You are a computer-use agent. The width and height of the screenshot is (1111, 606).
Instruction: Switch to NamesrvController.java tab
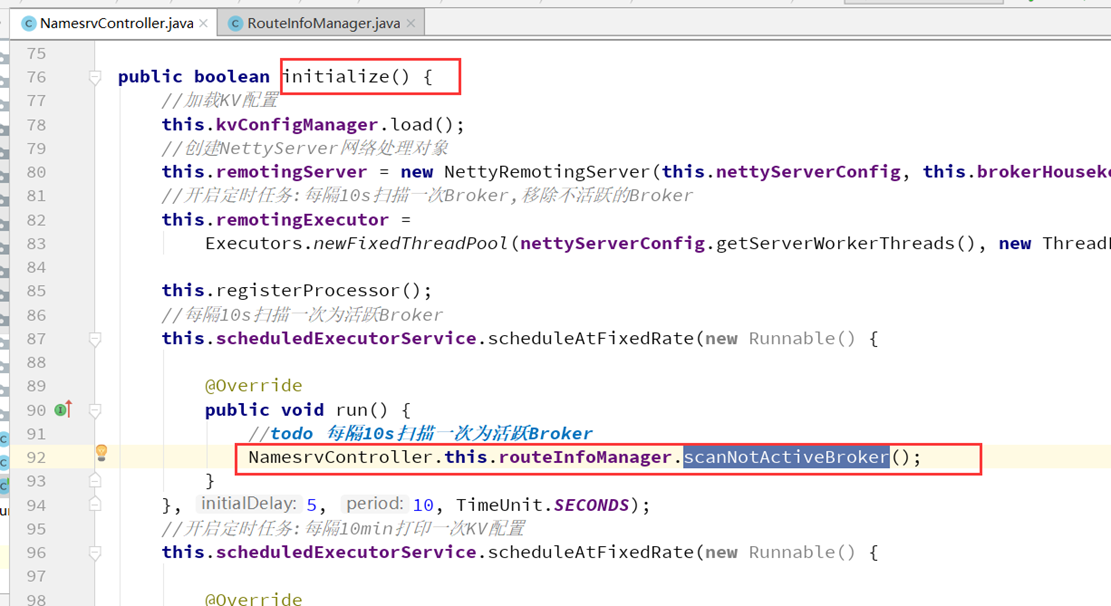coord(115,23)
